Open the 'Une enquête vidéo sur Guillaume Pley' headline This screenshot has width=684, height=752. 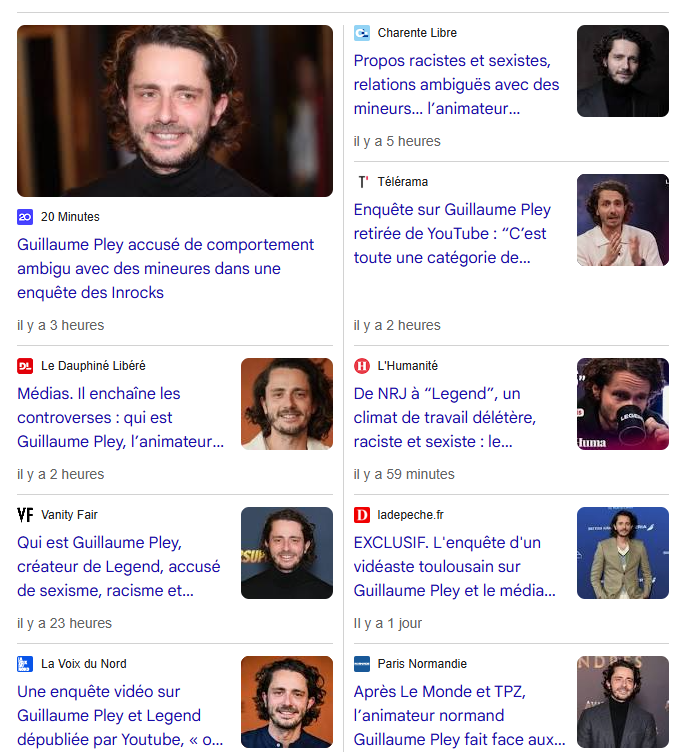point(120,716)
